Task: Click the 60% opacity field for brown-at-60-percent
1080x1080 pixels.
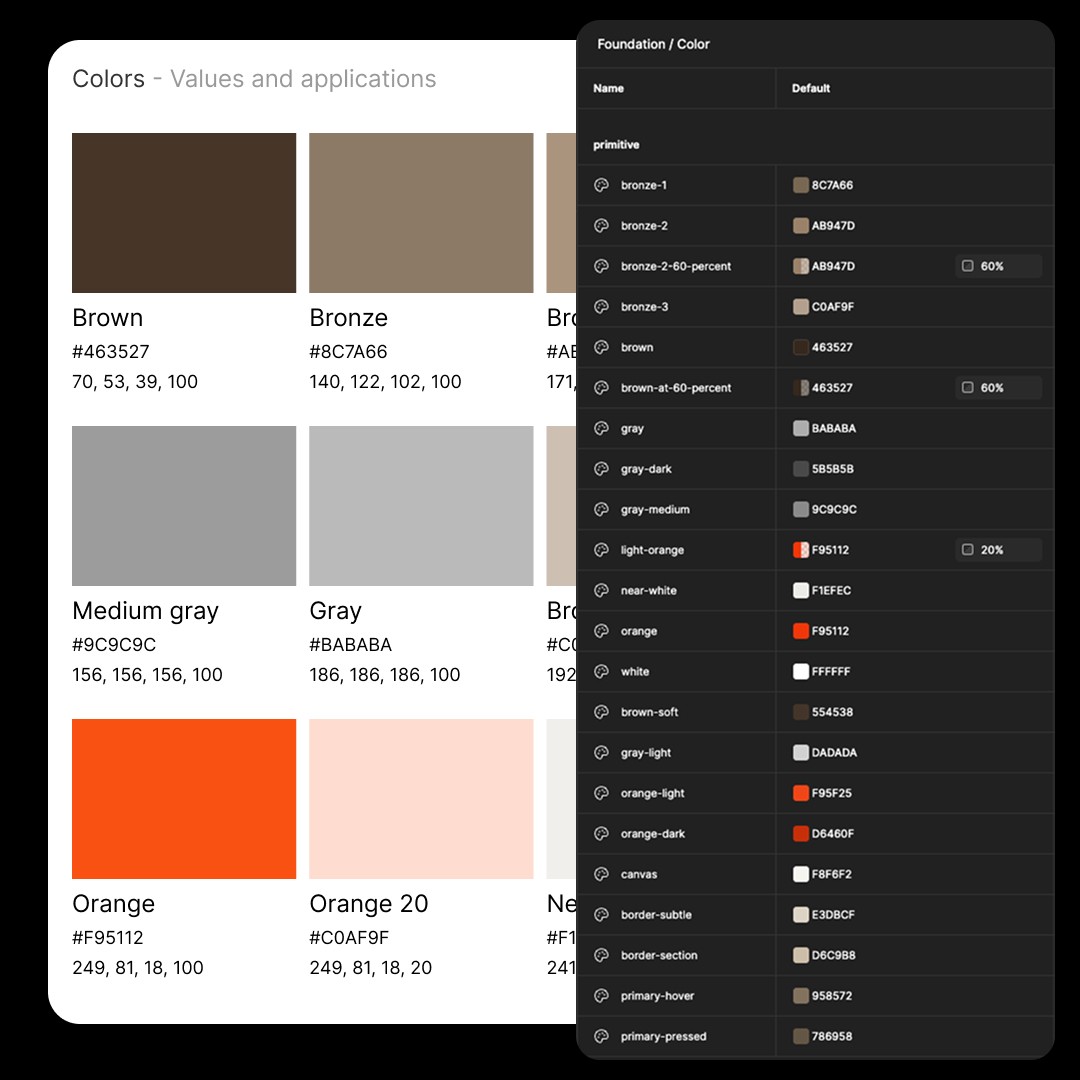Action: pos(998,388)
